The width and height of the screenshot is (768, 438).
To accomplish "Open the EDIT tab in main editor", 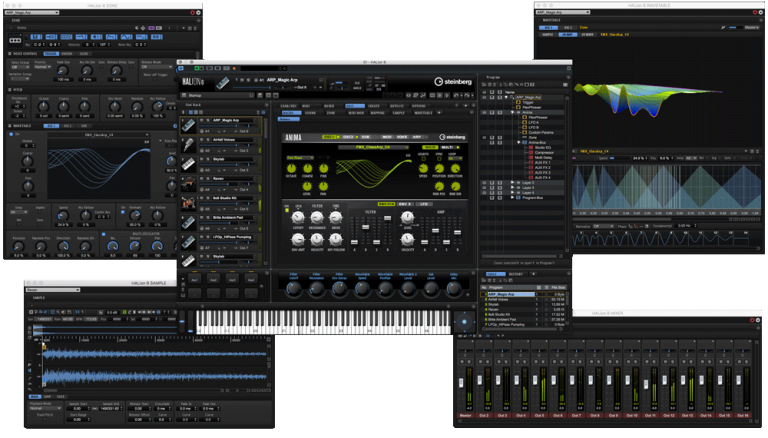I will (x=355, y=106).
